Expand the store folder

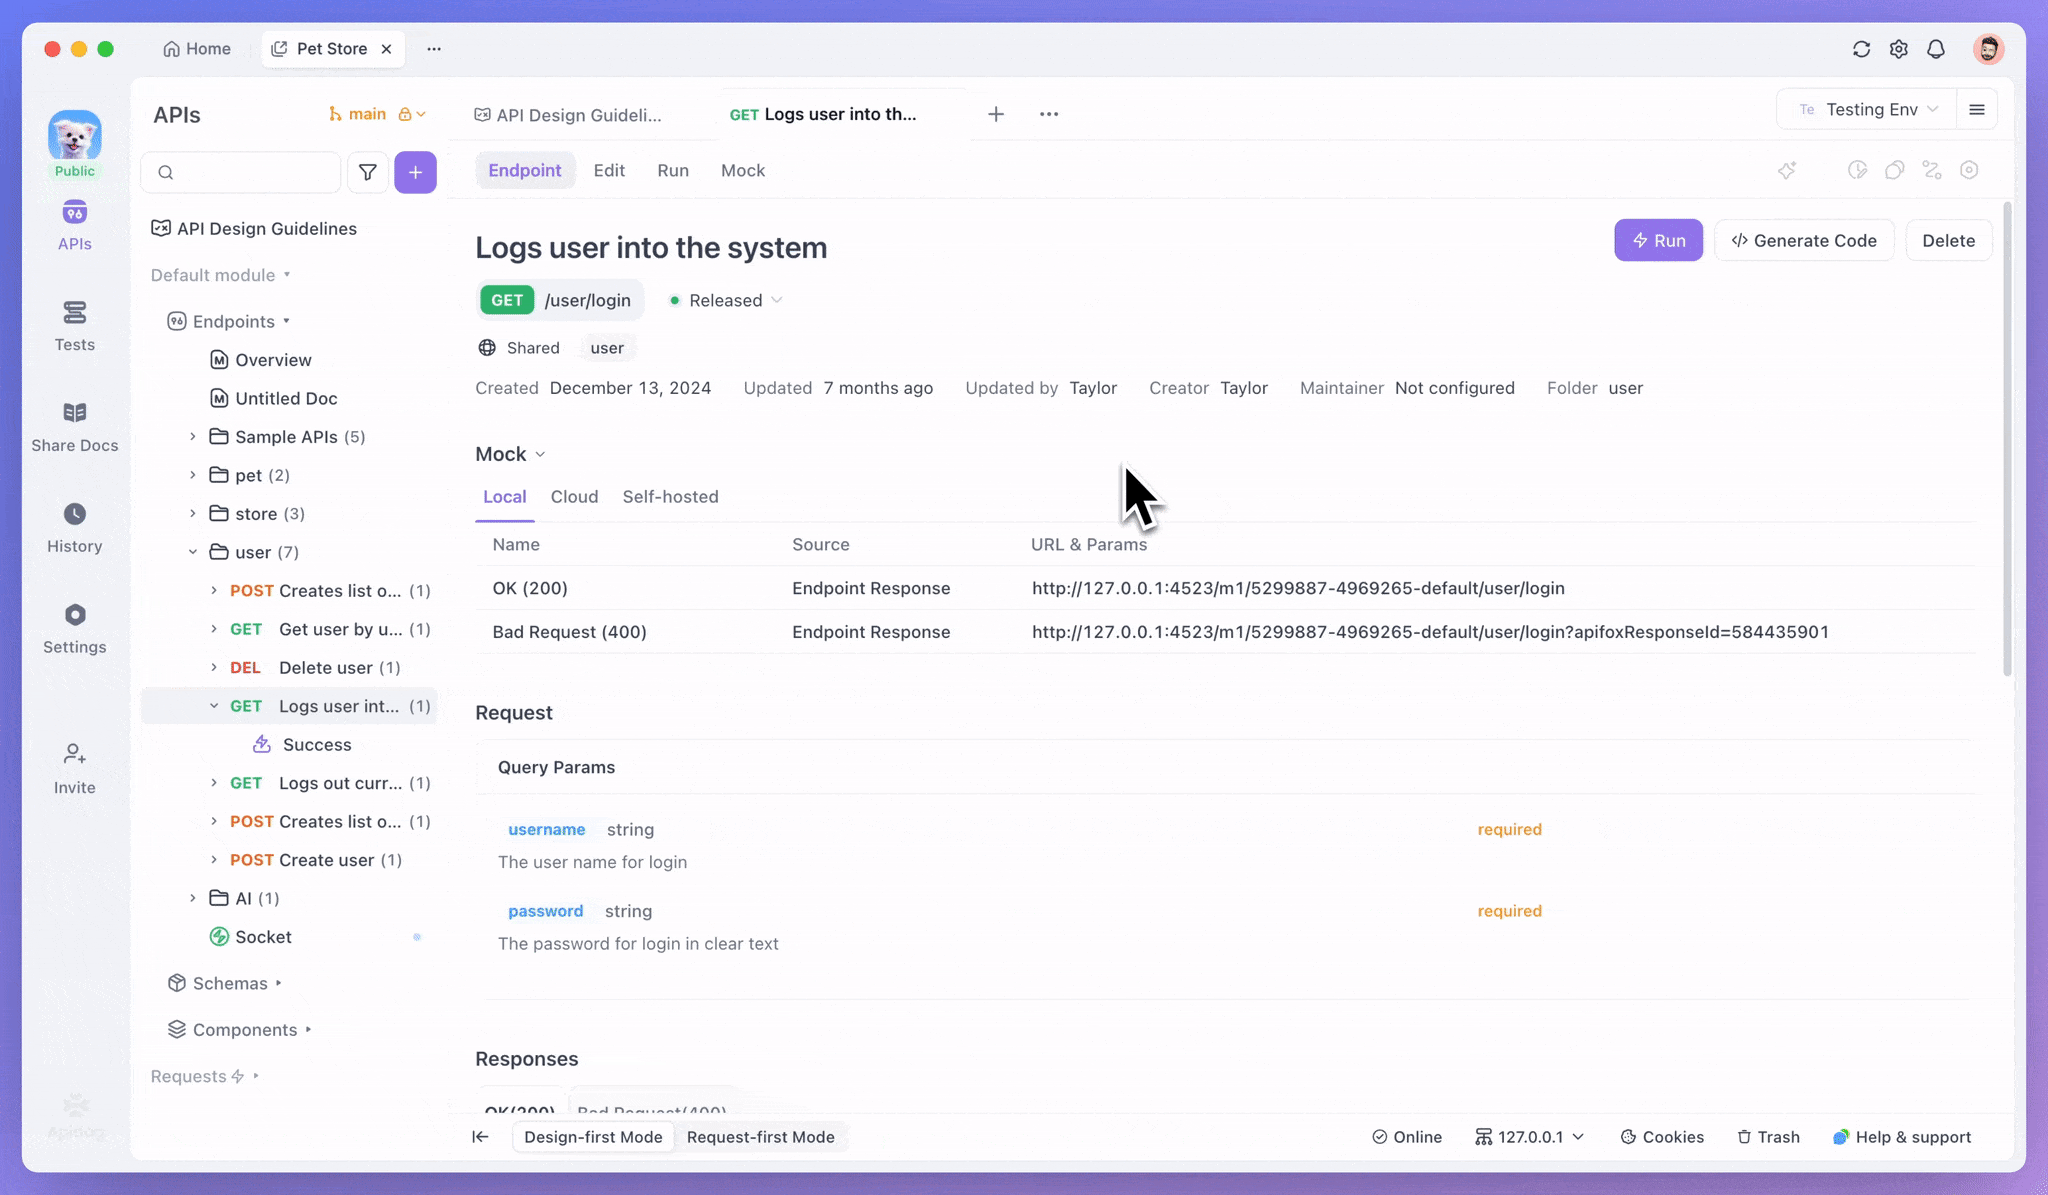[192, 514]
